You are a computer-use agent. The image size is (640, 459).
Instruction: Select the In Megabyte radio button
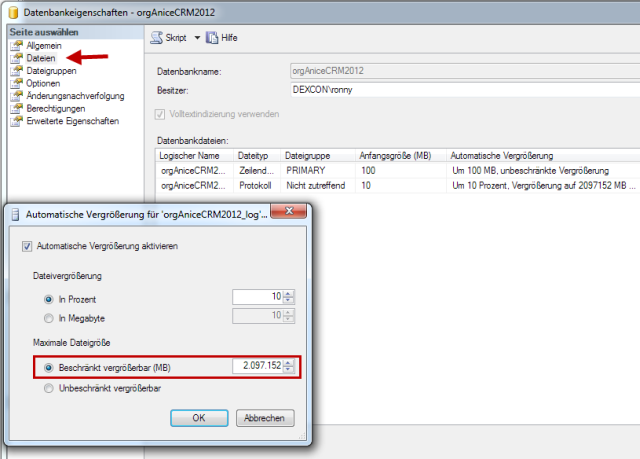pos(49,318)
